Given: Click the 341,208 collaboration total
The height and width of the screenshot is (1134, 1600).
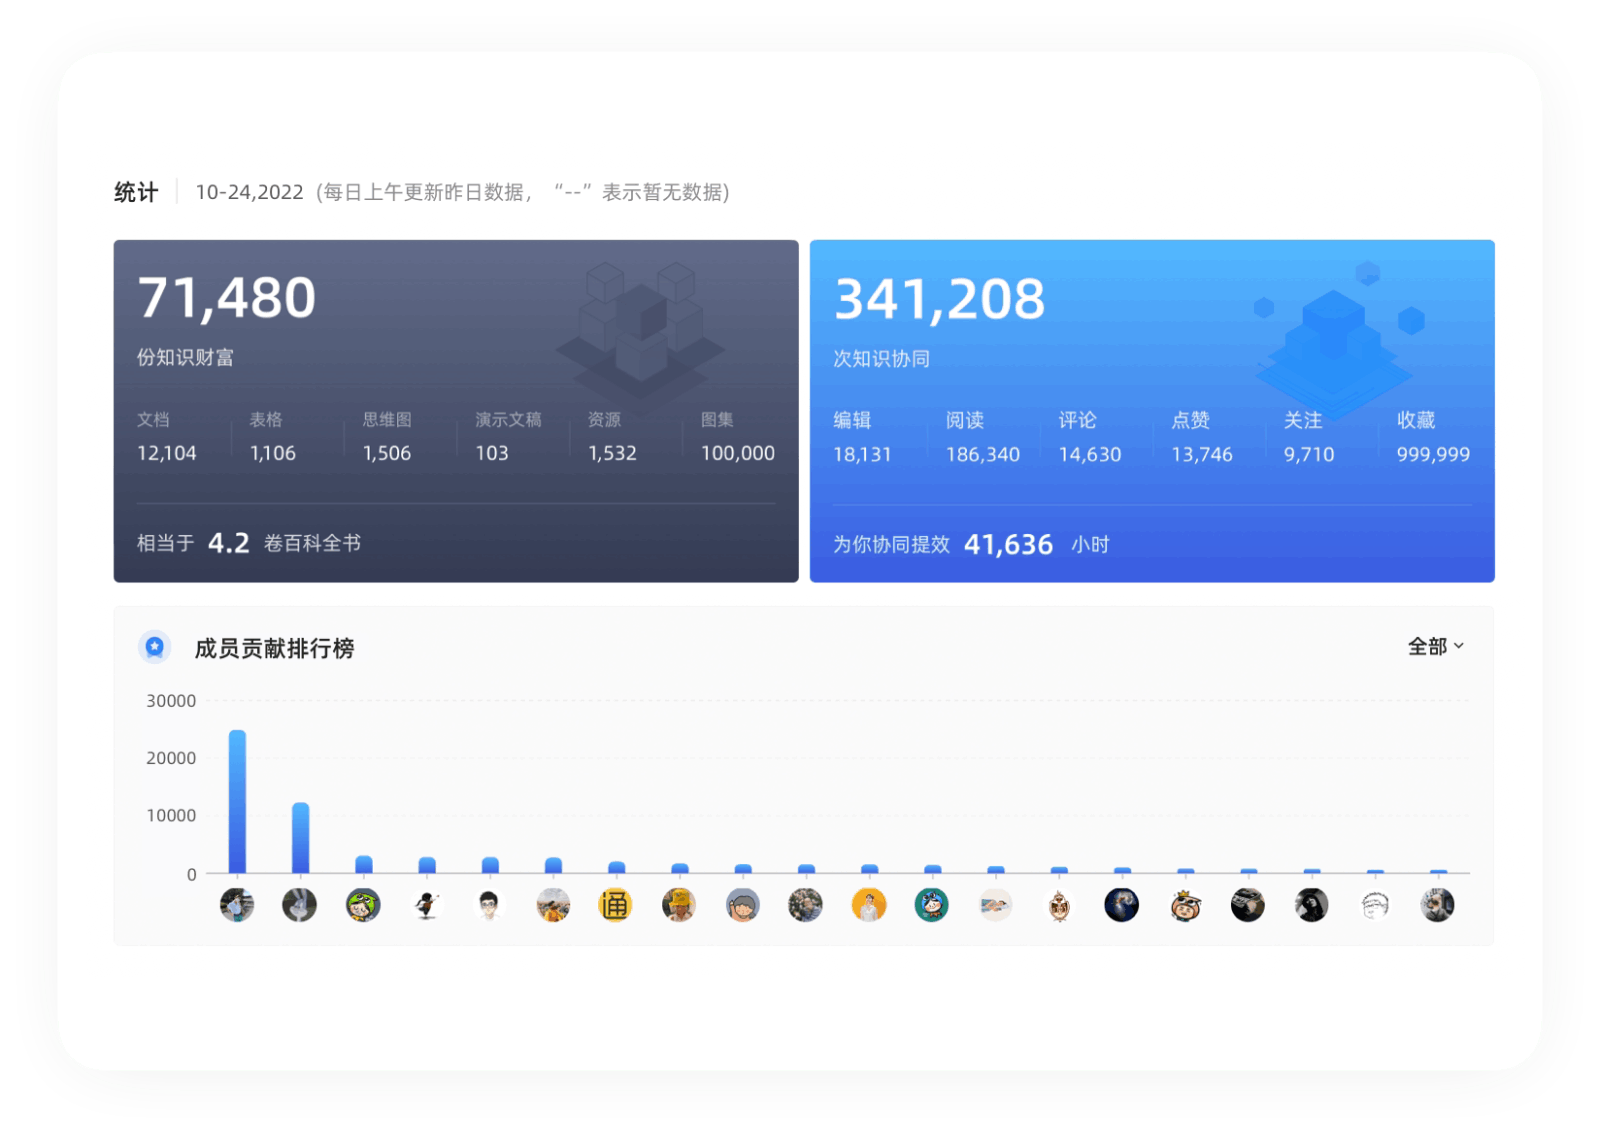Looking at the screenshot, I should 940,299.
